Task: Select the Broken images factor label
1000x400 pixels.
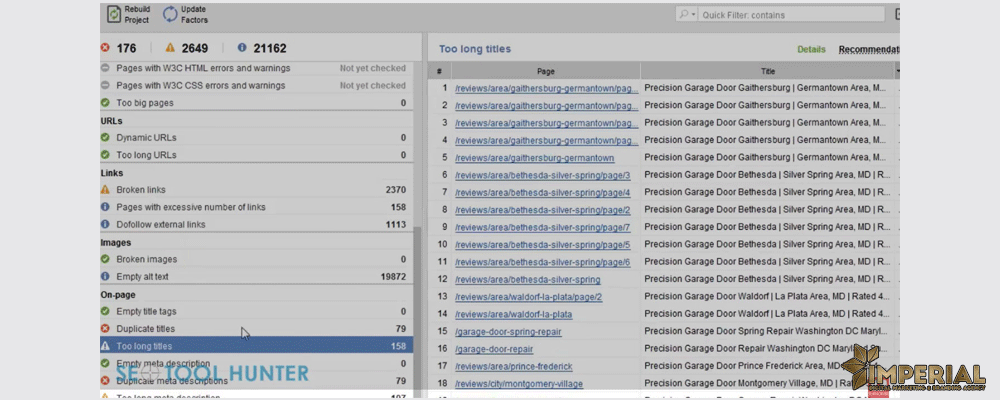Action: click(x=147, y=259)
